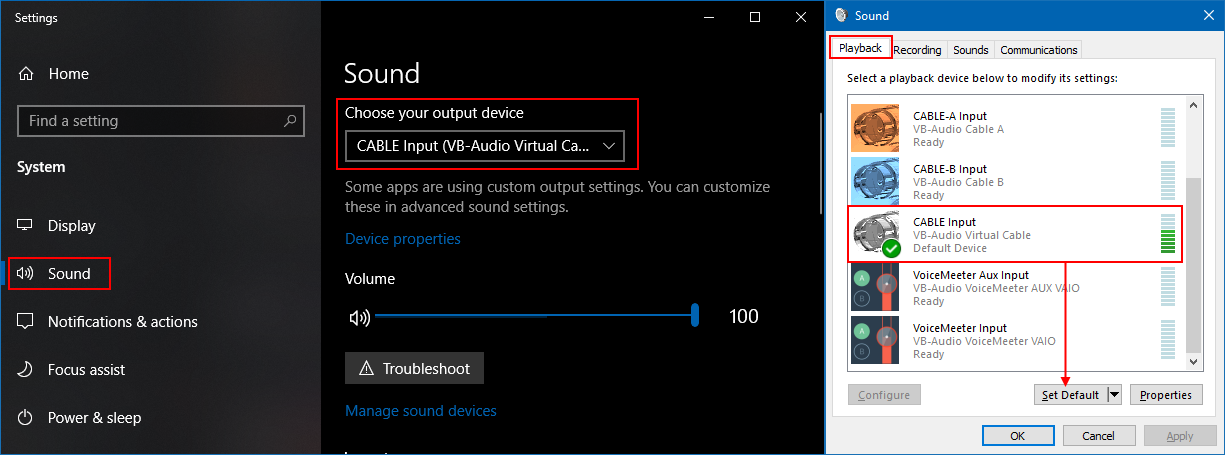Switch to the Playback tab
The width and height of the screenshot is (1225, 455).
click(860, 48)
